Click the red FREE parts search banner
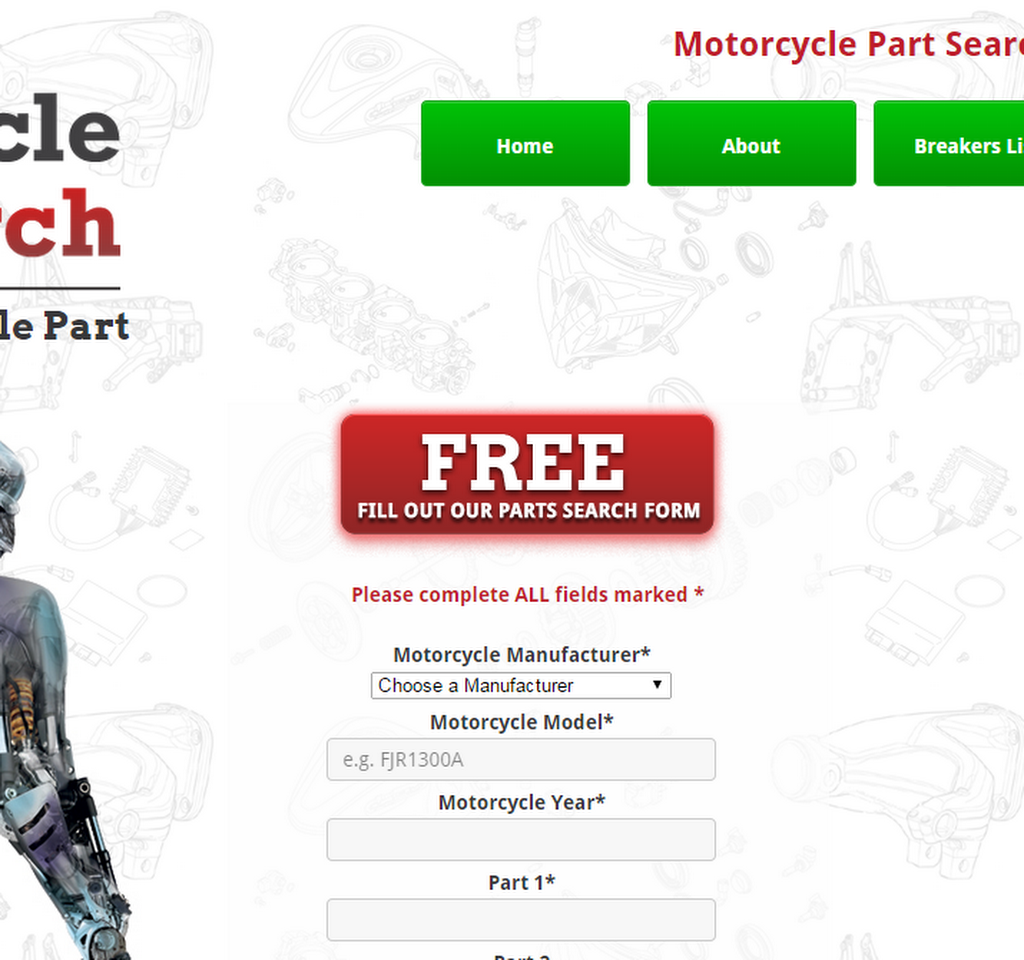The height and width of the screenshot is (960, 1024). tap(527, 474)
